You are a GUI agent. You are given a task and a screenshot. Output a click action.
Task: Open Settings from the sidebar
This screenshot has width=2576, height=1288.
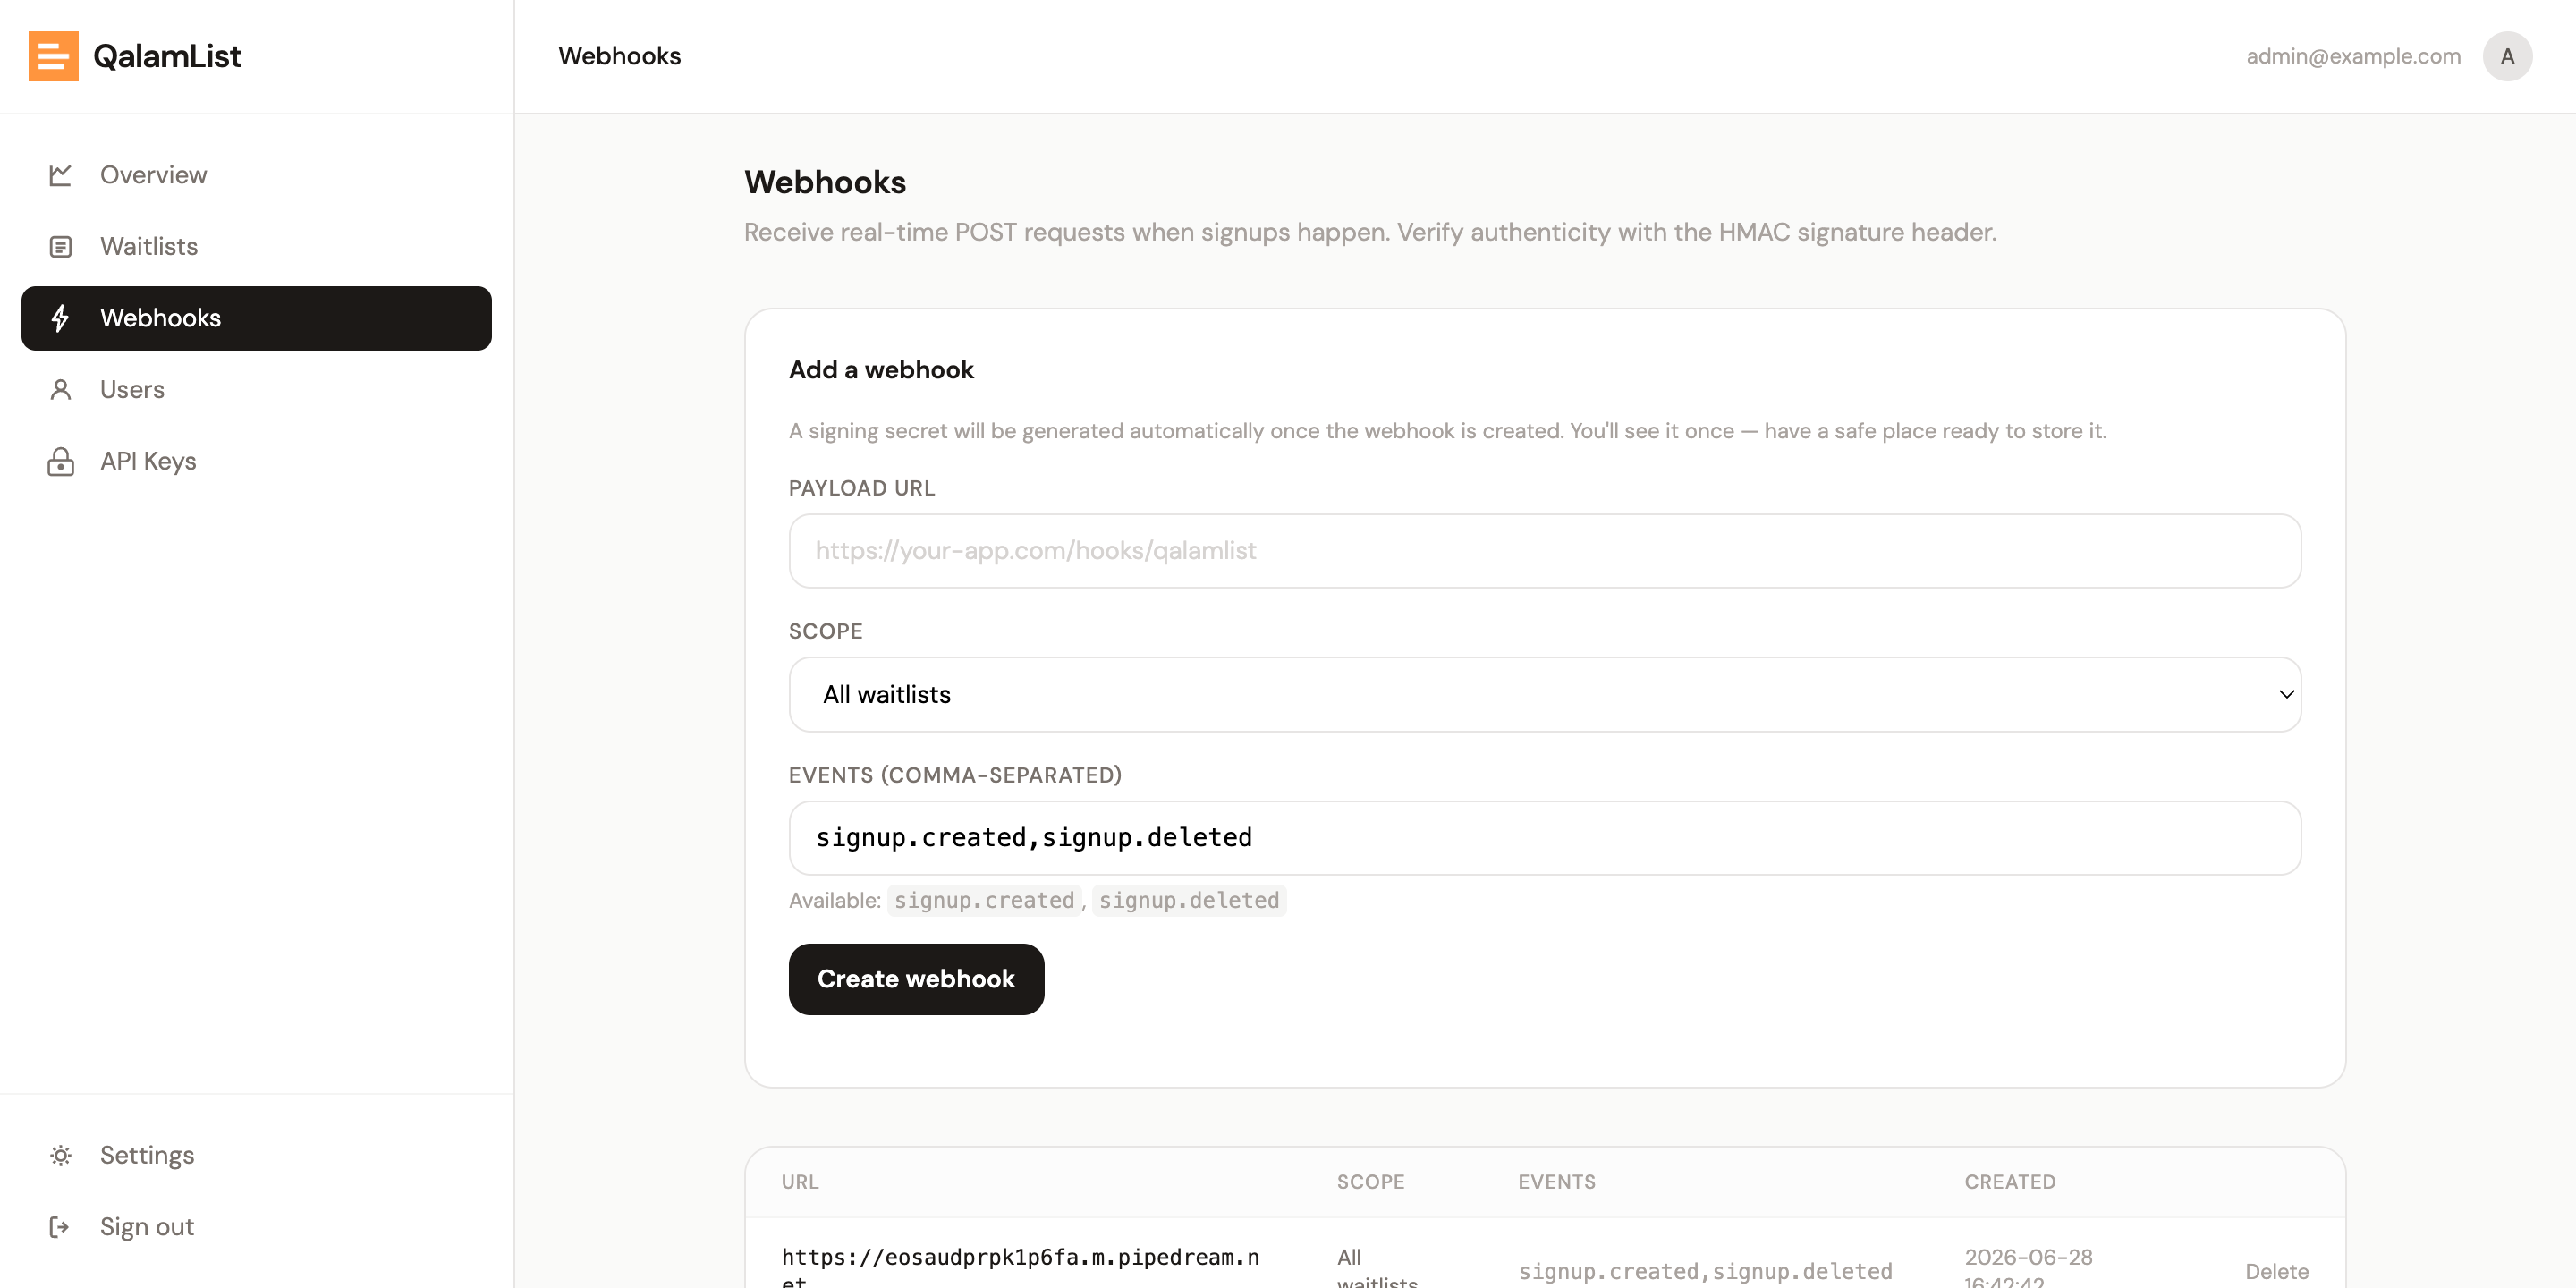pyautogui.click(x=256, y=1155)
